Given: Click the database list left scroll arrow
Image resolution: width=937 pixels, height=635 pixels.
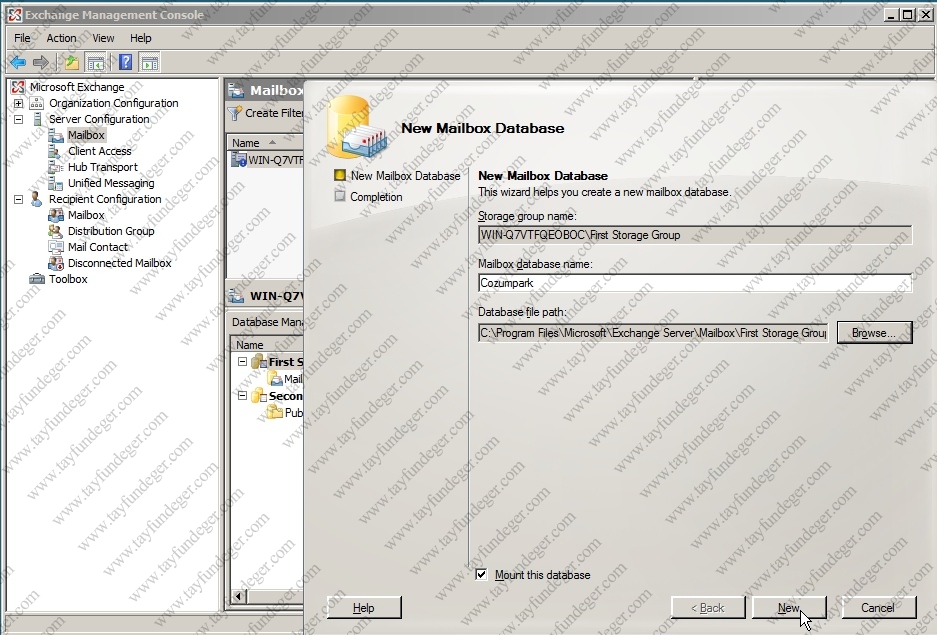Looking at the screenshot, I should pos(239,596).
